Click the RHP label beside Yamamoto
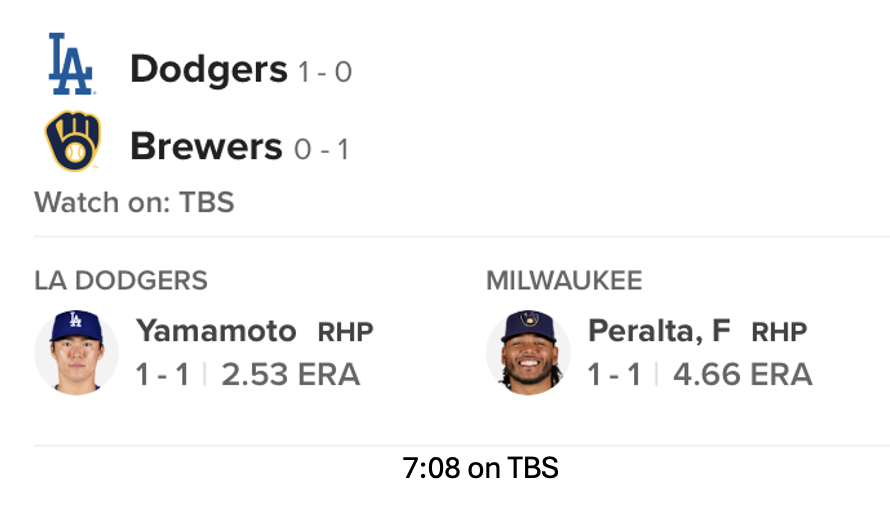Viewport: 890px width, 510px height. (345, 332)
